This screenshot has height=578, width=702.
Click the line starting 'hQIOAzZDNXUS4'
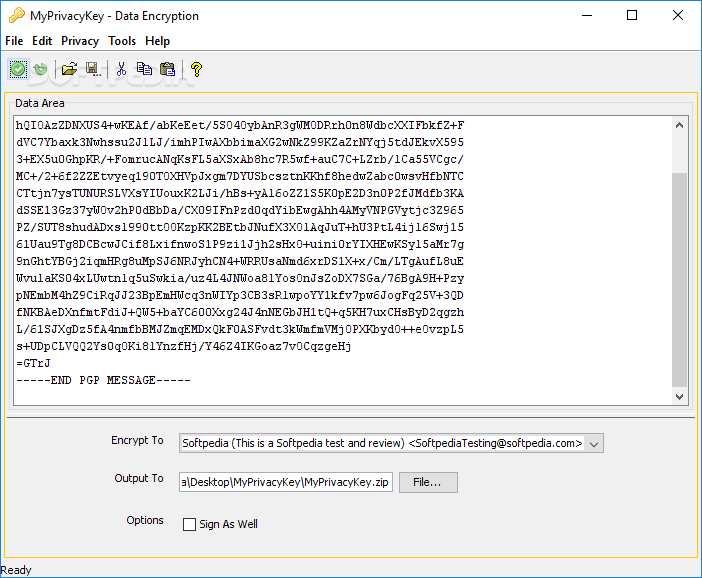tap(240, 125)
